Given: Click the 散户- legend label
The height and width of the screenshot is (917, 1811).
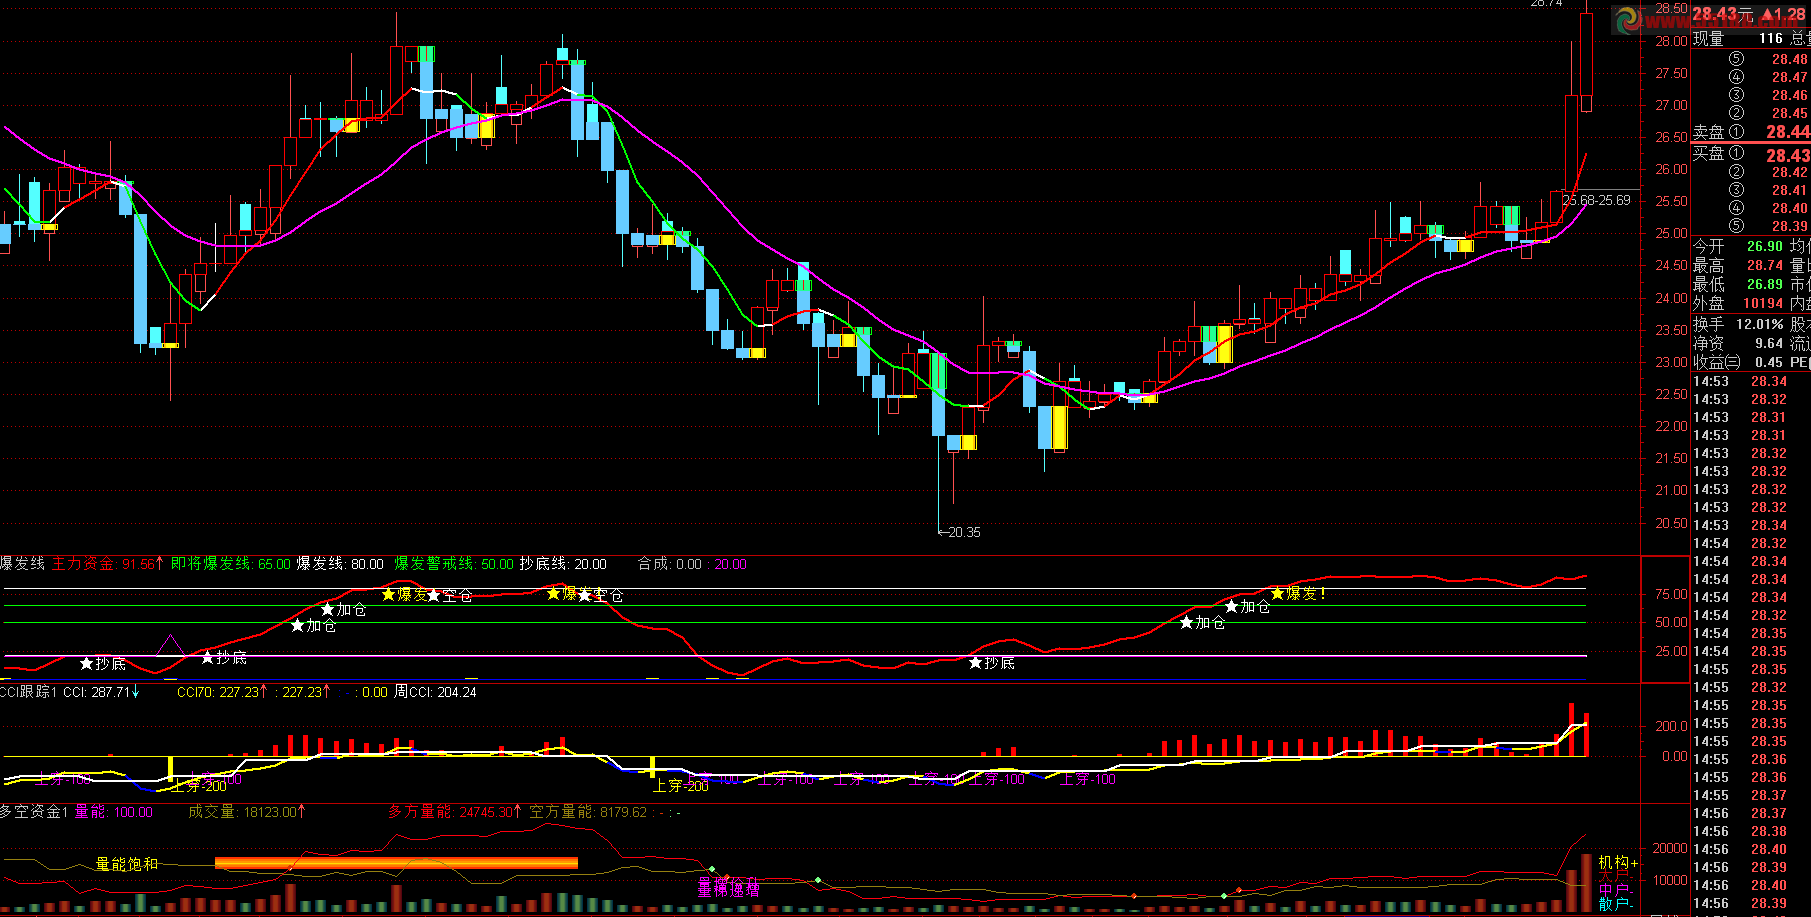Looking at the screenshot, I should click(1615, 904).
